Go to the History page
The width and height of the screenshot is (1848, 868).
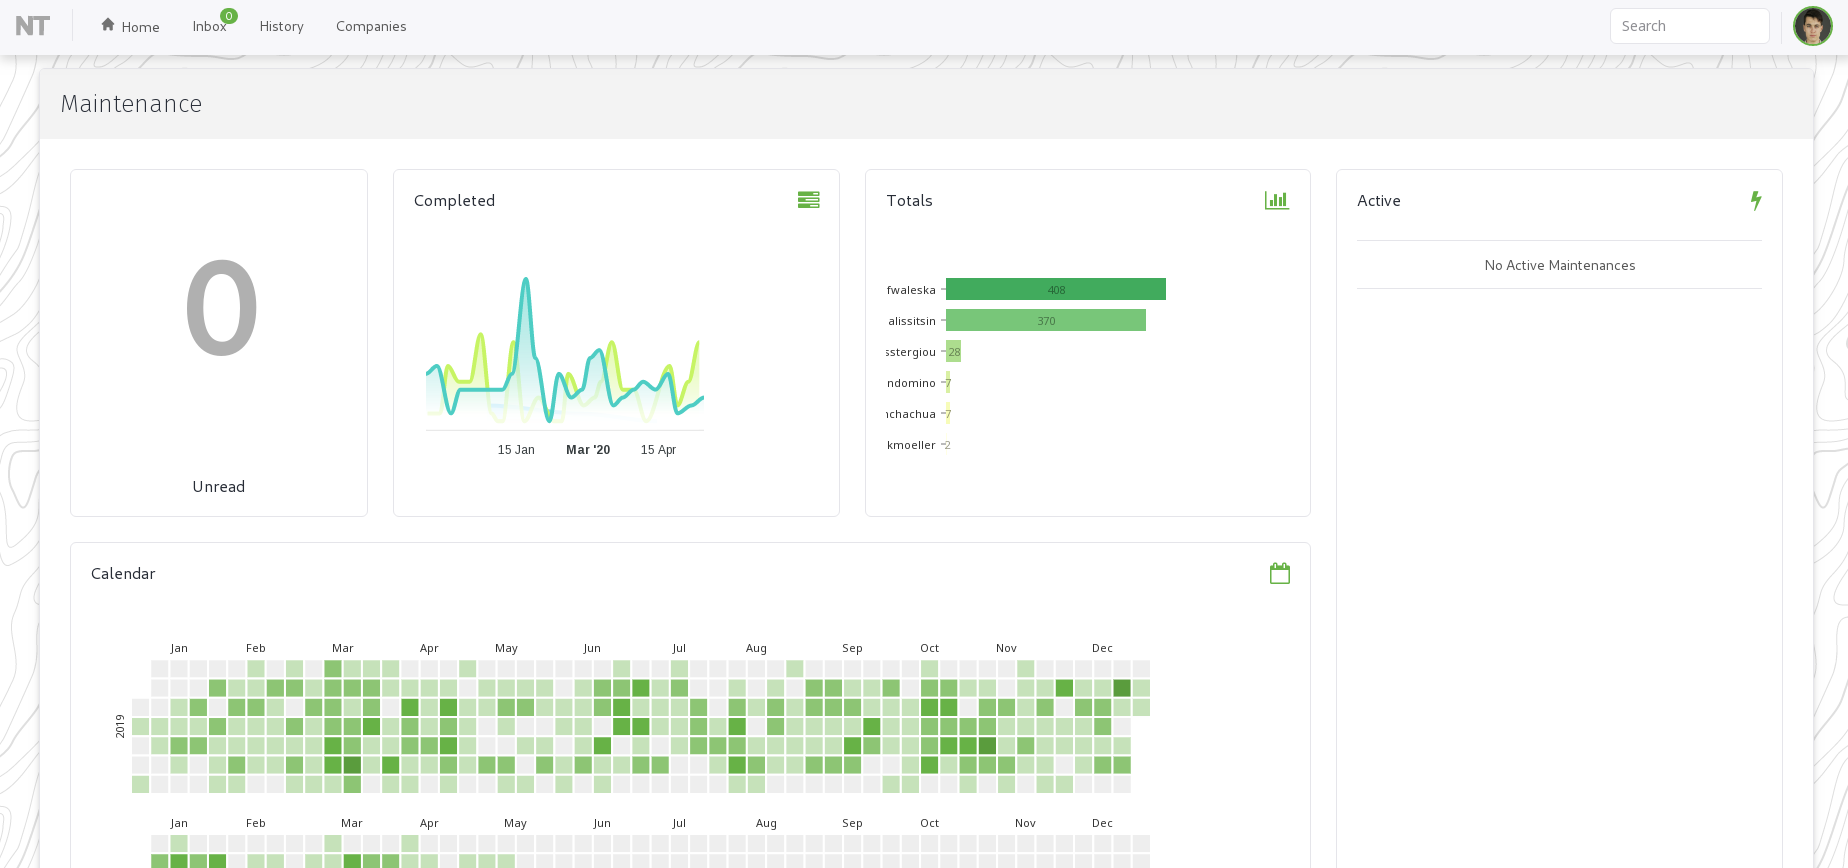281,26
